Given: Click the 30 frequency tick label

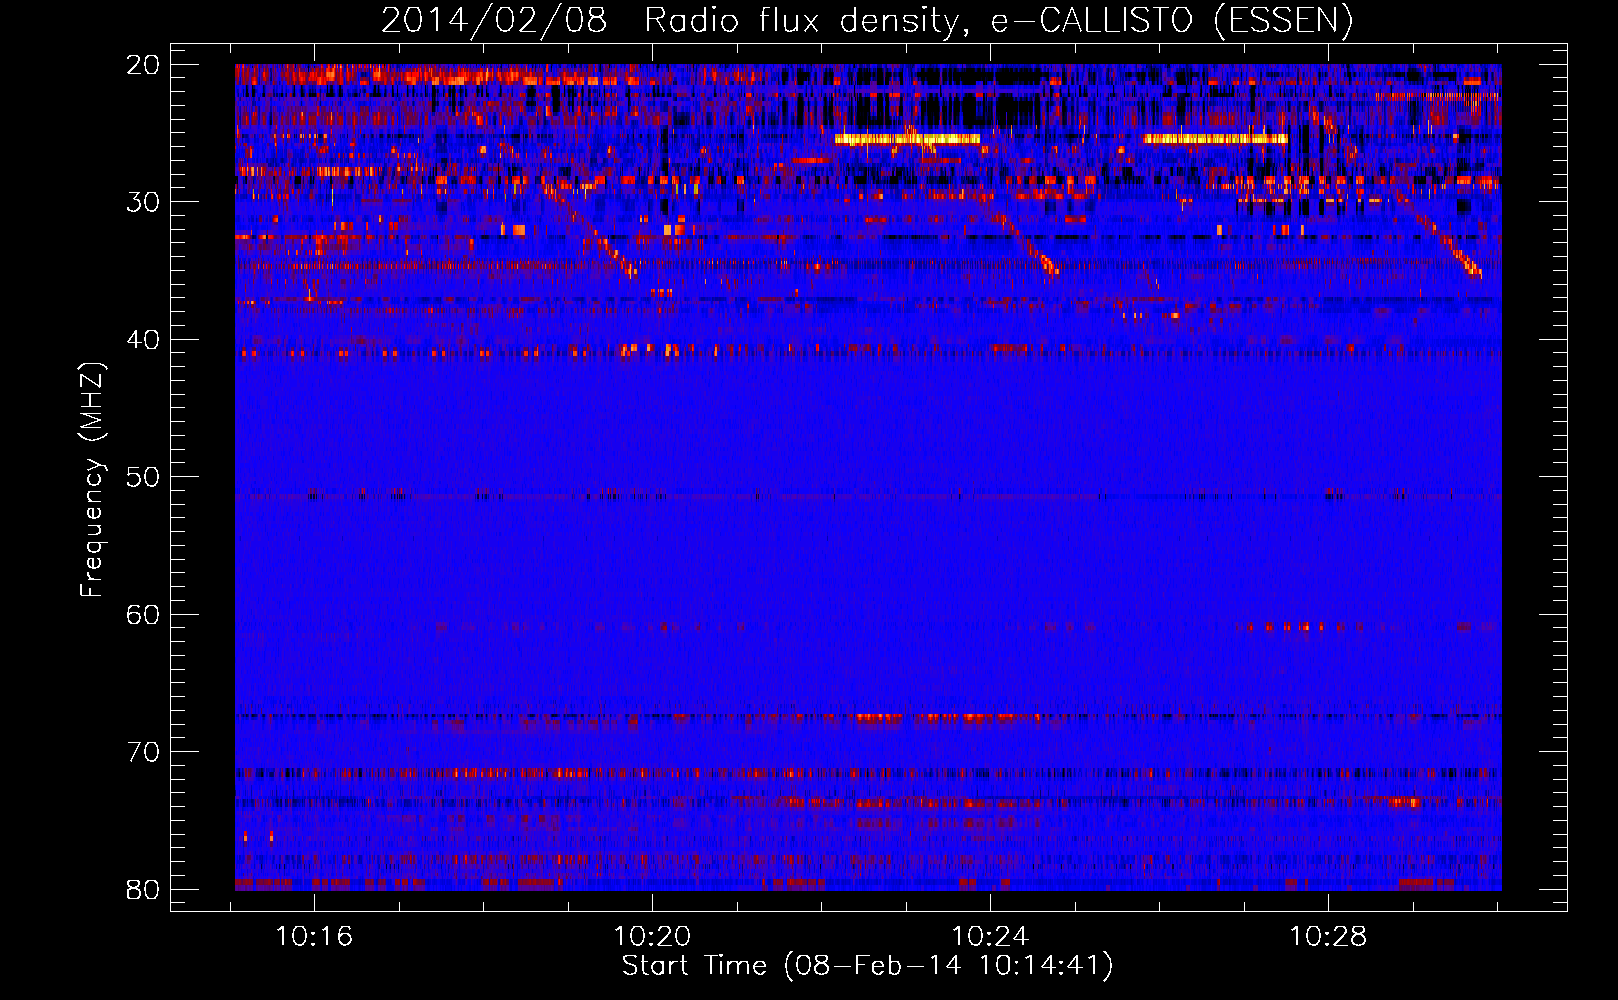Looking at the screenshot, I should pos(143,202).
